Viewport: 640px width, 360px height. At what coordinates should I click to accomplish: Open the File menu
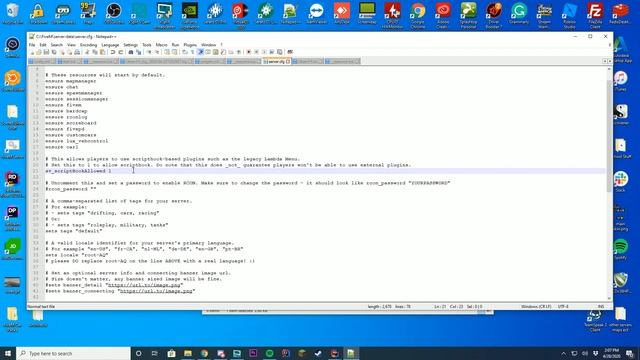[32, 45]
